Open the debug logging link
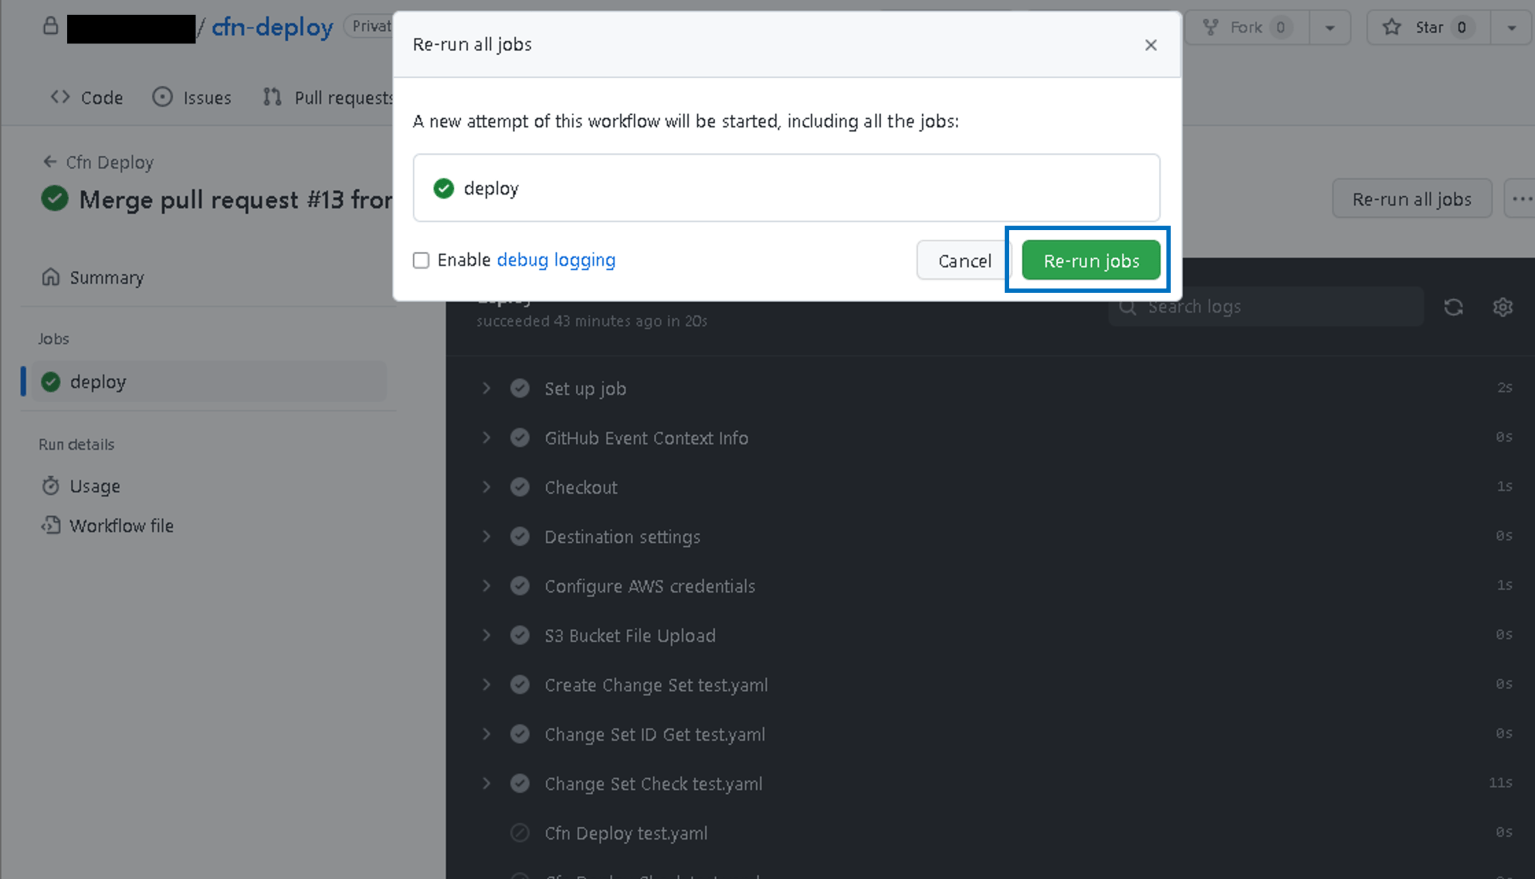The width and height of the screenshot is (1535, 879). click(556, 260)
